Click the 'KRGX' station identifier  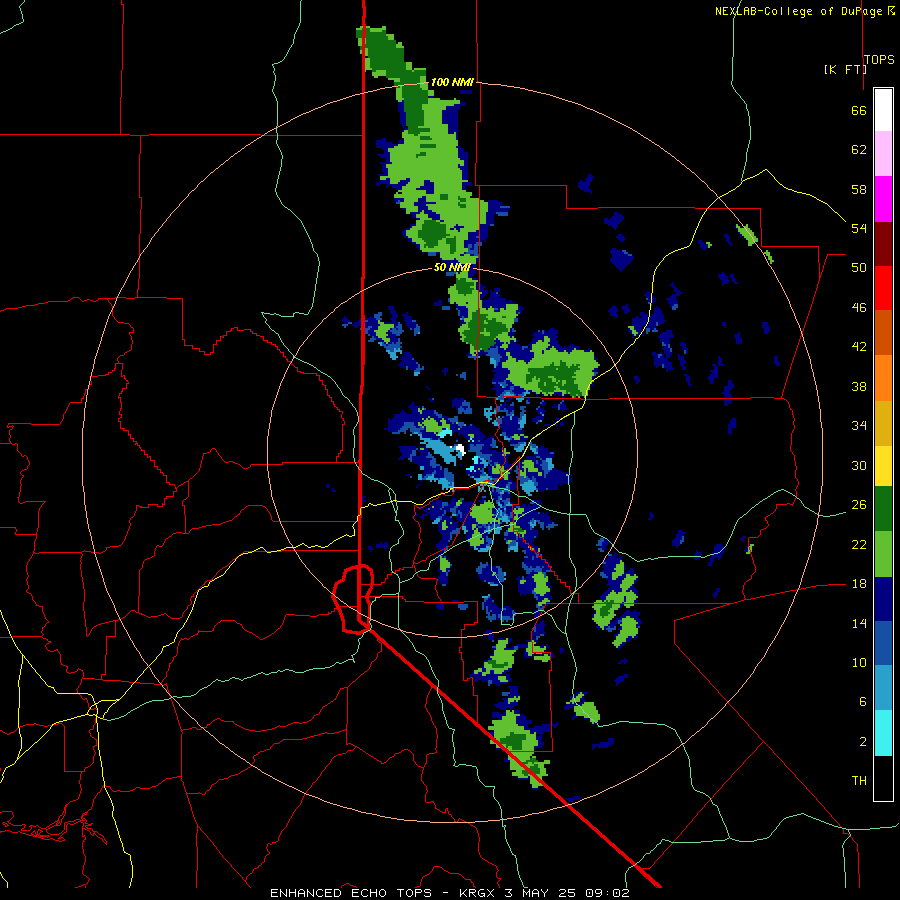point(479,893)
